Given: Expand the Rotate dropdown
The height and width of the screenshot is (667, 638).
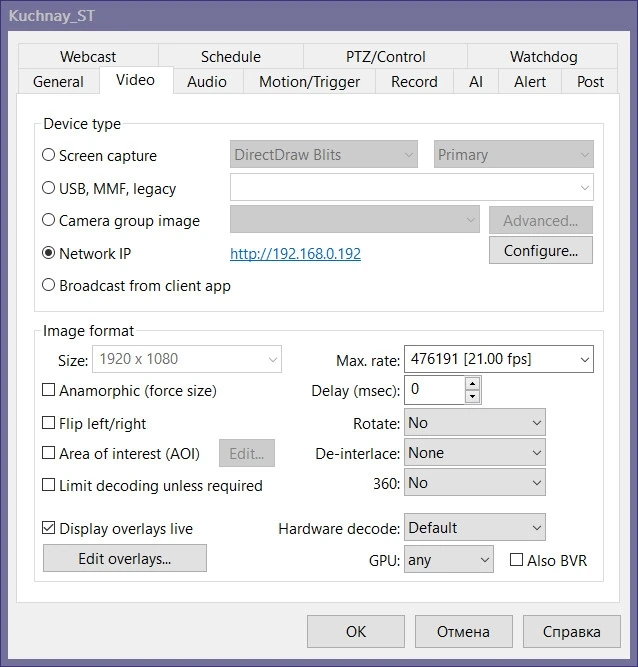Looking at the screenshot, I should click(475, 422).
